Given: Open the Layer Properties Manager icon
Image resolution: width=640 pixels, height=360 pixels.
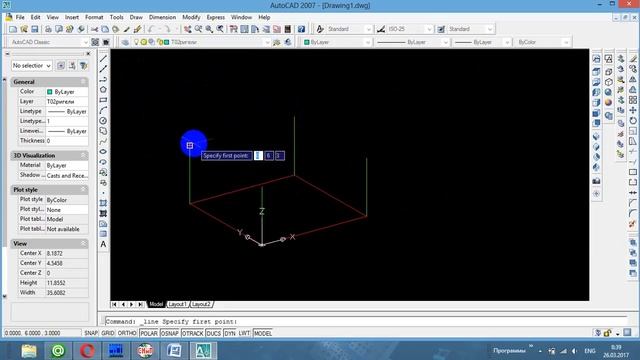Looking at the screenshot, I should click(125, 42).
